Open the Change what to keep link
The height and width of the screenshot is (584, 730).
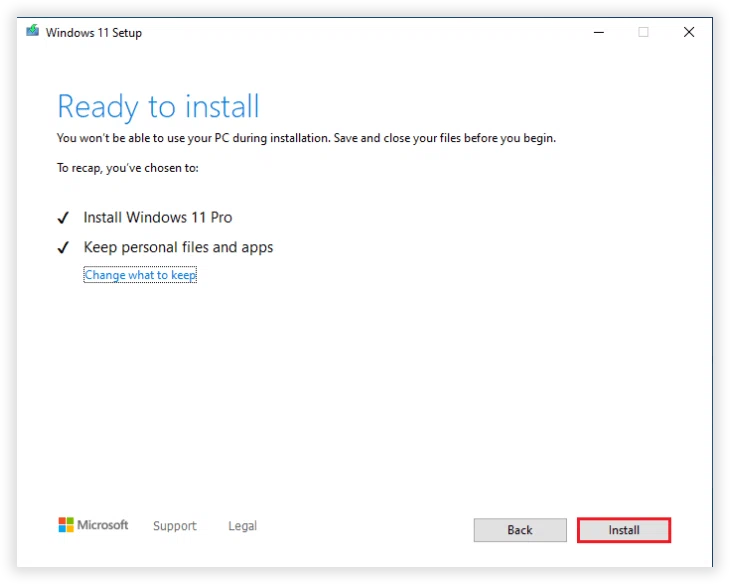point(140,275)
